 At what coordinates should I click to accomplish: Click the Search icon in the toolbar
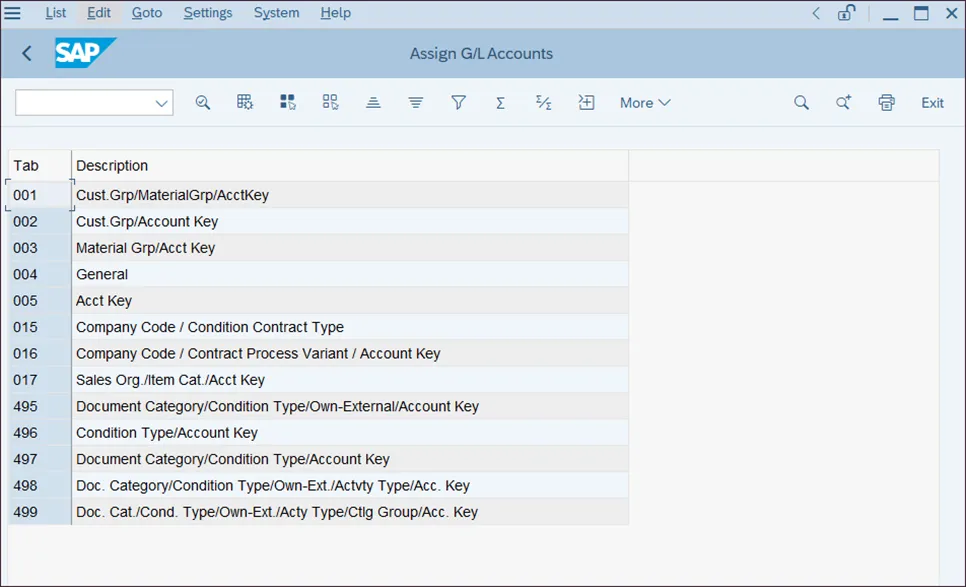[801, 103]
